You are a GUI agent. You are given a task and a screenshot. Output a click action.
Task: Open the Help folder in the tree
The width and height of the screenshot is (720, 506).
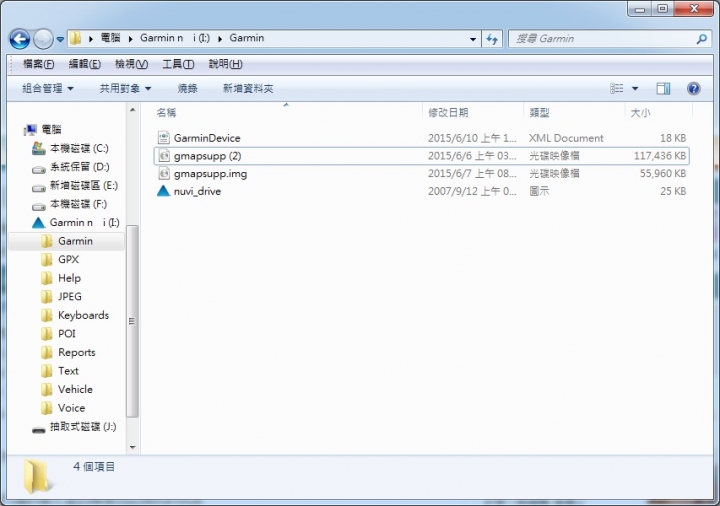pyautogui.click(x=69, y=278)
